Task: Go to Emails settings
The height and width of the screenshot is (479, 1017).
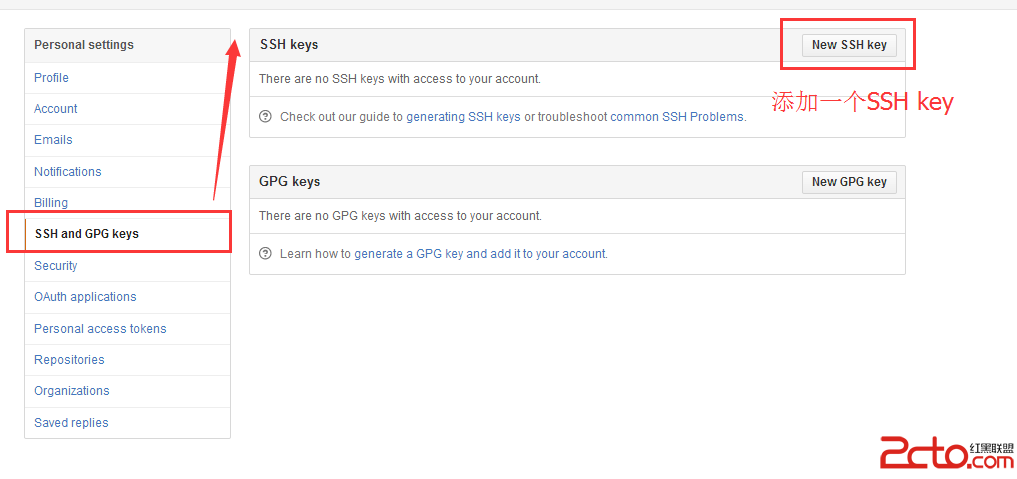Action: (x=53, y=140)
